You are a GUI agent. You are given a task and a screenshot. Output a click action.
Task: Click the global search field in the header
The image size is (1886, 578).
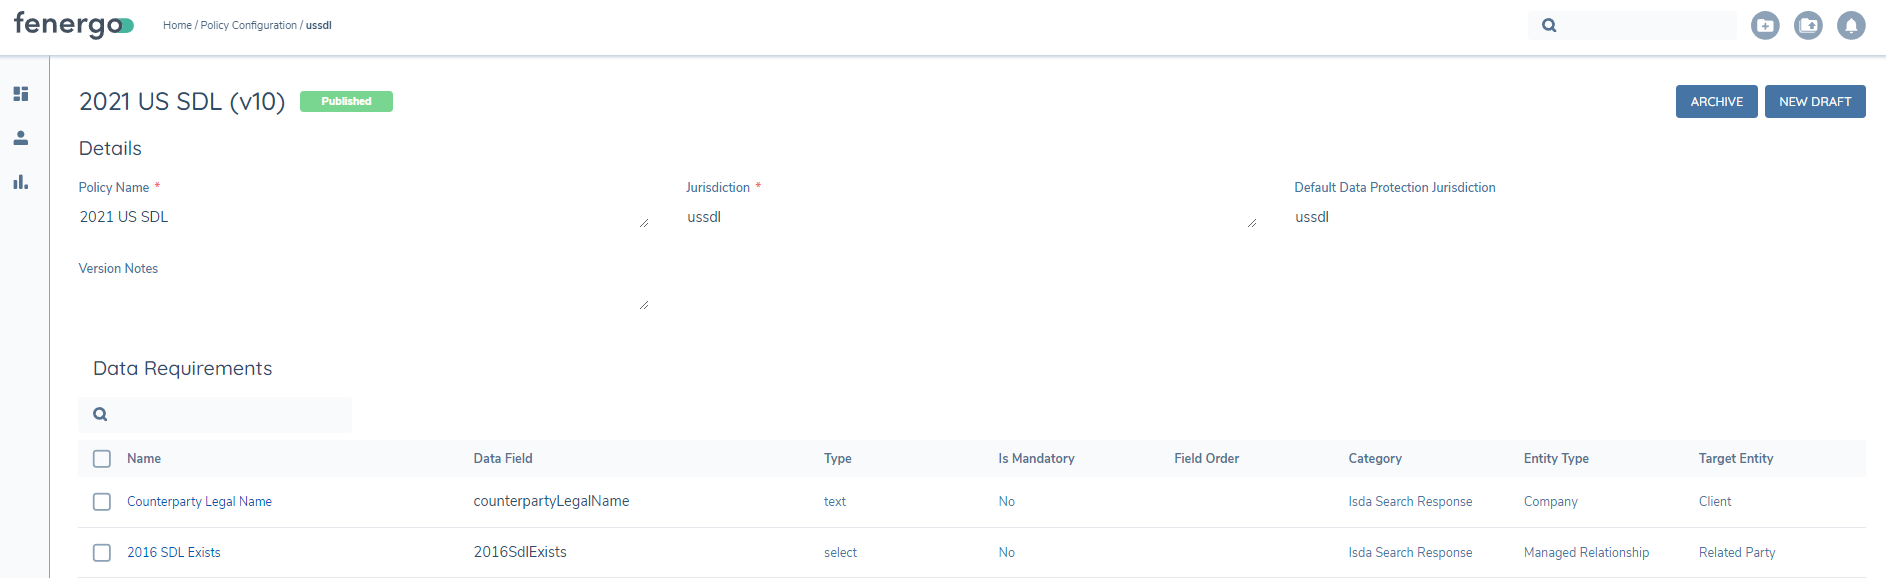coord(1648,26)
